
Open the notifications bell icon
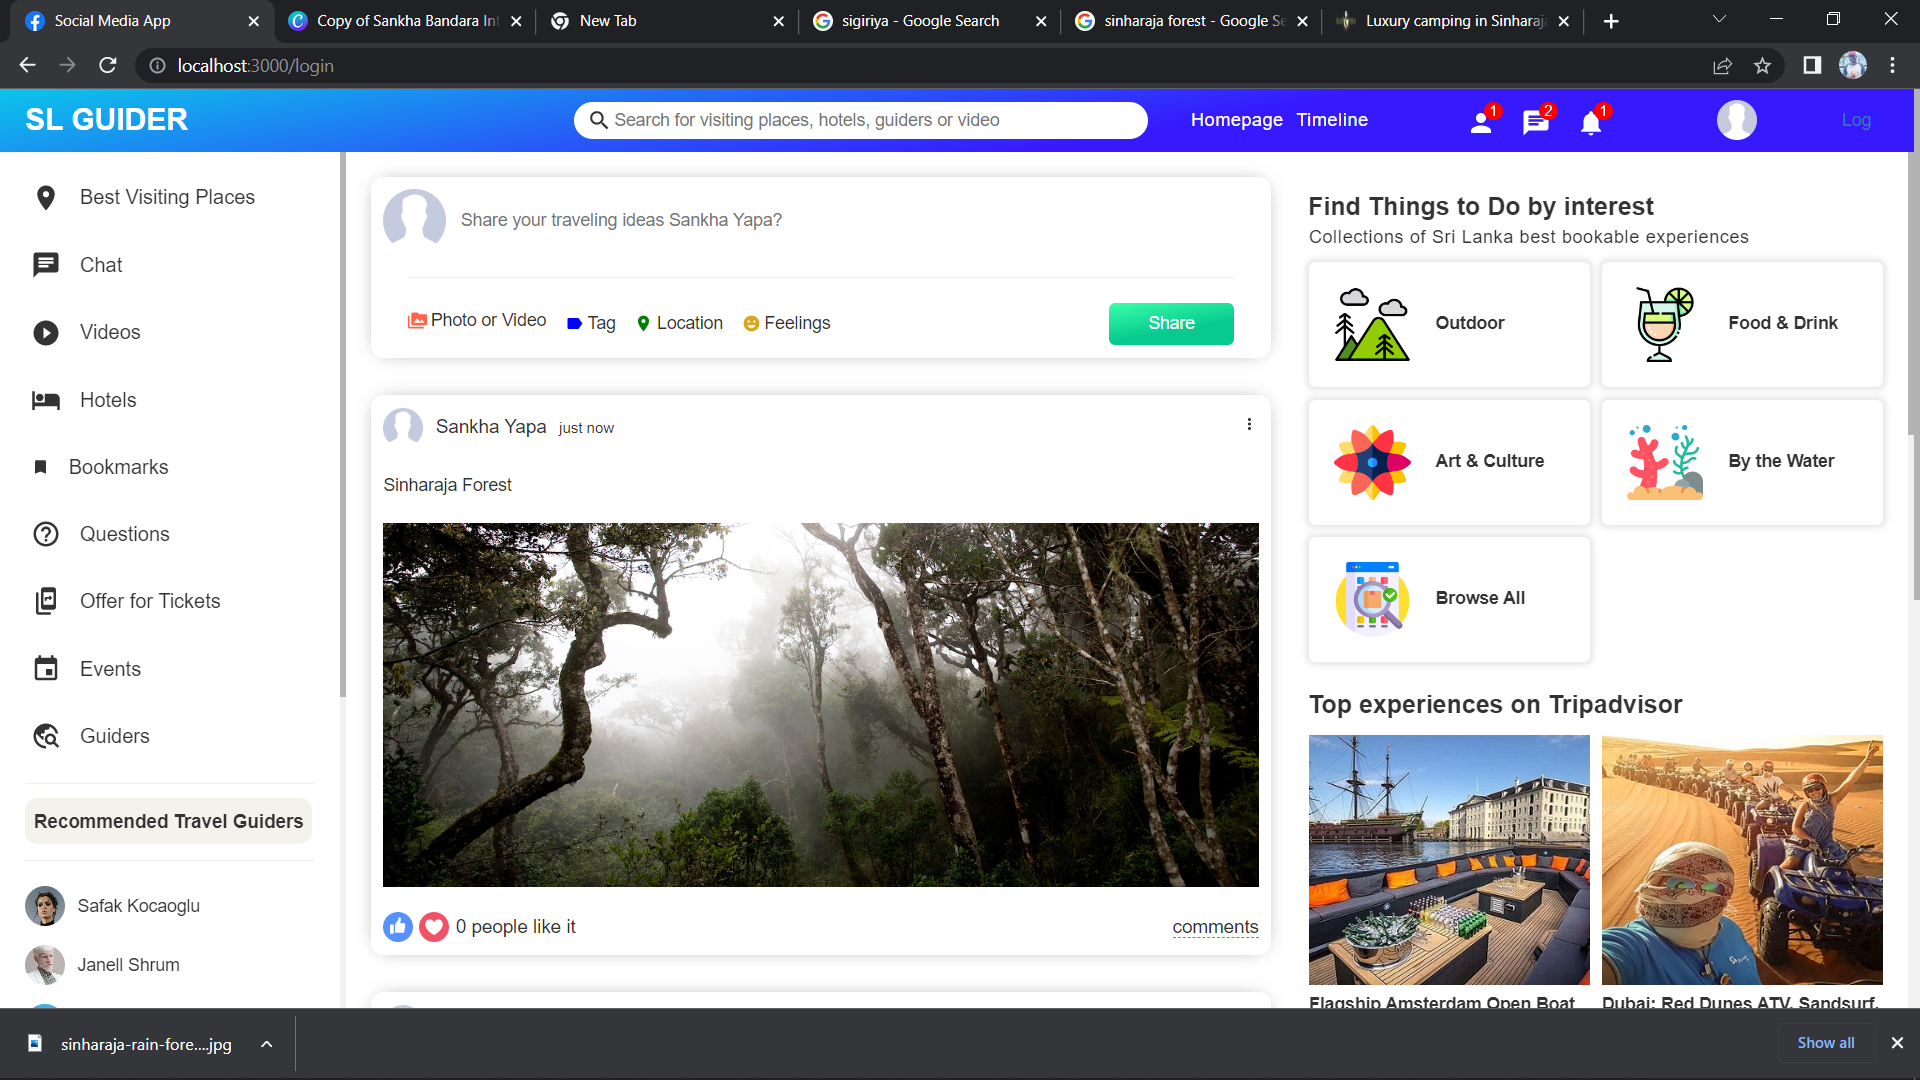coord(1590,124)
